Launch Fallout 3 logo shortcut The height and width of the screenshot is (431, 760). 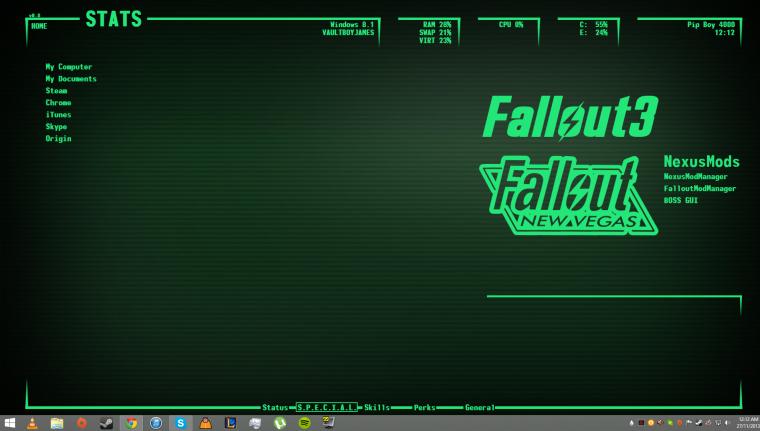[570, 117]
